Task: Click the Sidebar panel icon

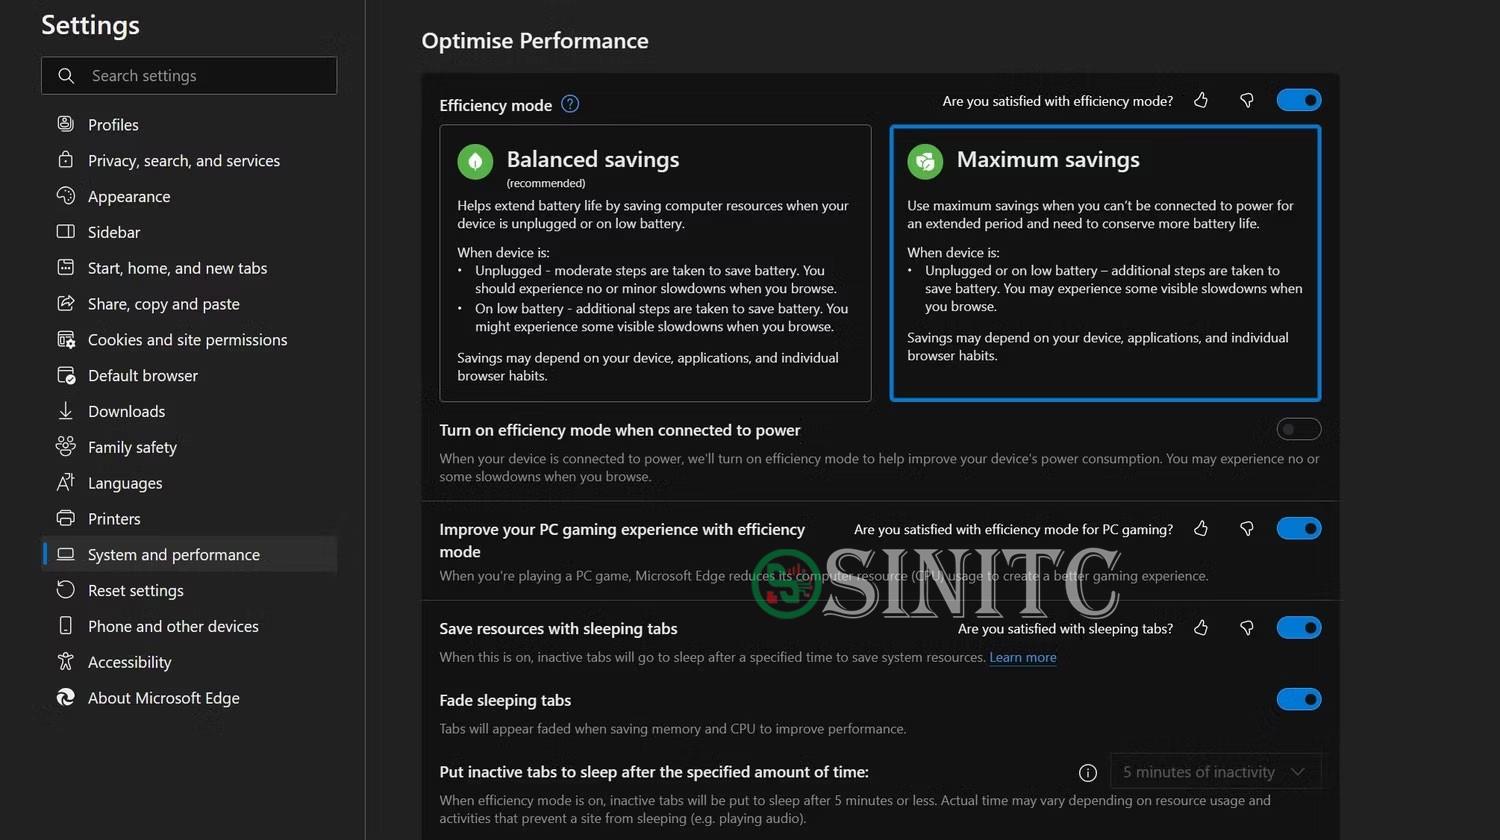Action: [66, 232]
